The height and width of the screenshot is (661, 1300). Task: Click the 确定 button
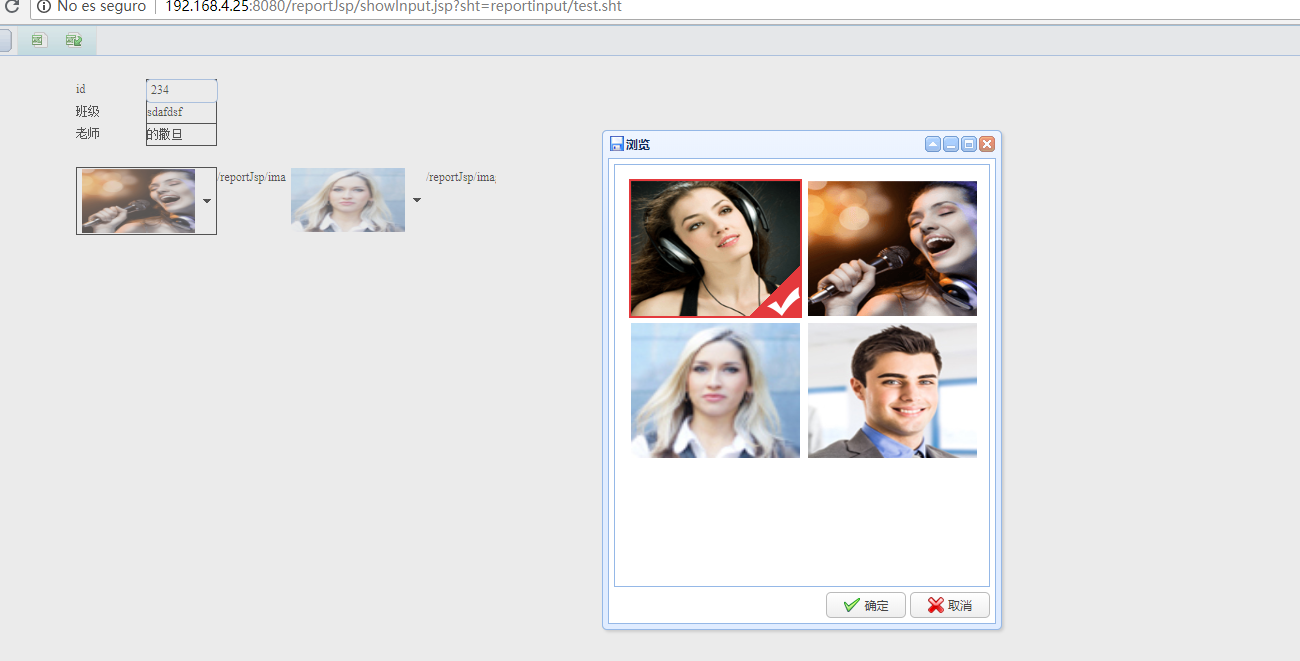point(866,605)
